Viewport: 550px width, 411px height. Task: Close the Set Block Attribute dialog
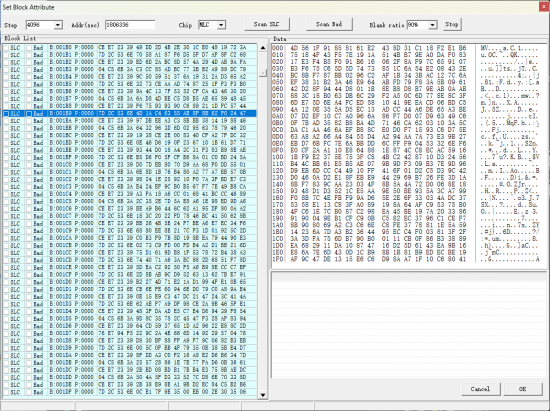pyautogui.click(x=544, y=7)
